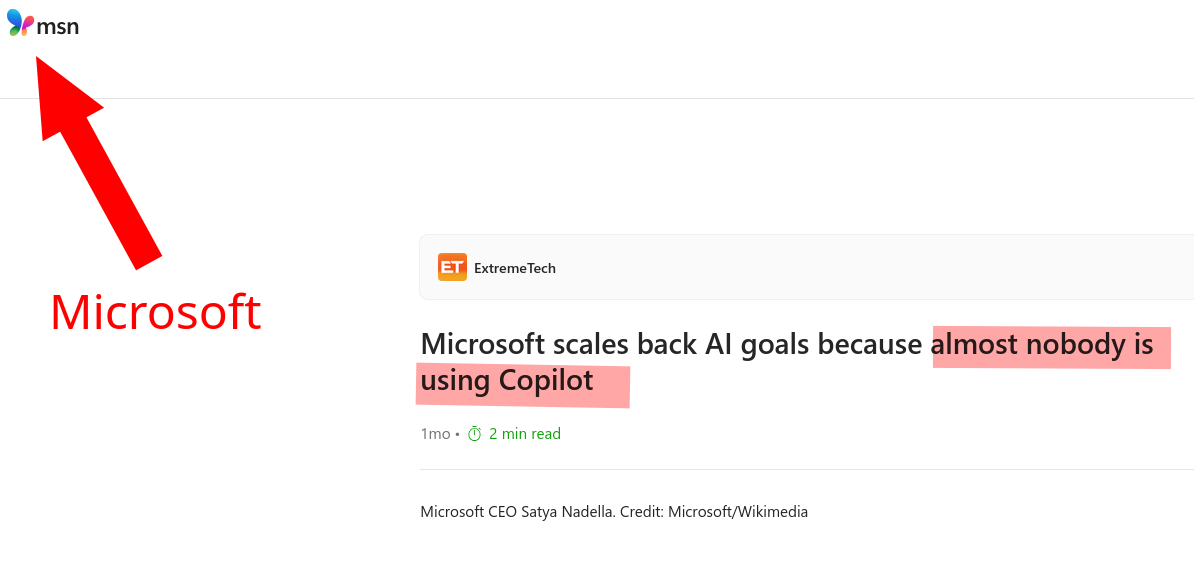The width and height of the screenshot is (1194, 578).
Task: Click the "1mo" article timestamp
Action: point(435,434)
